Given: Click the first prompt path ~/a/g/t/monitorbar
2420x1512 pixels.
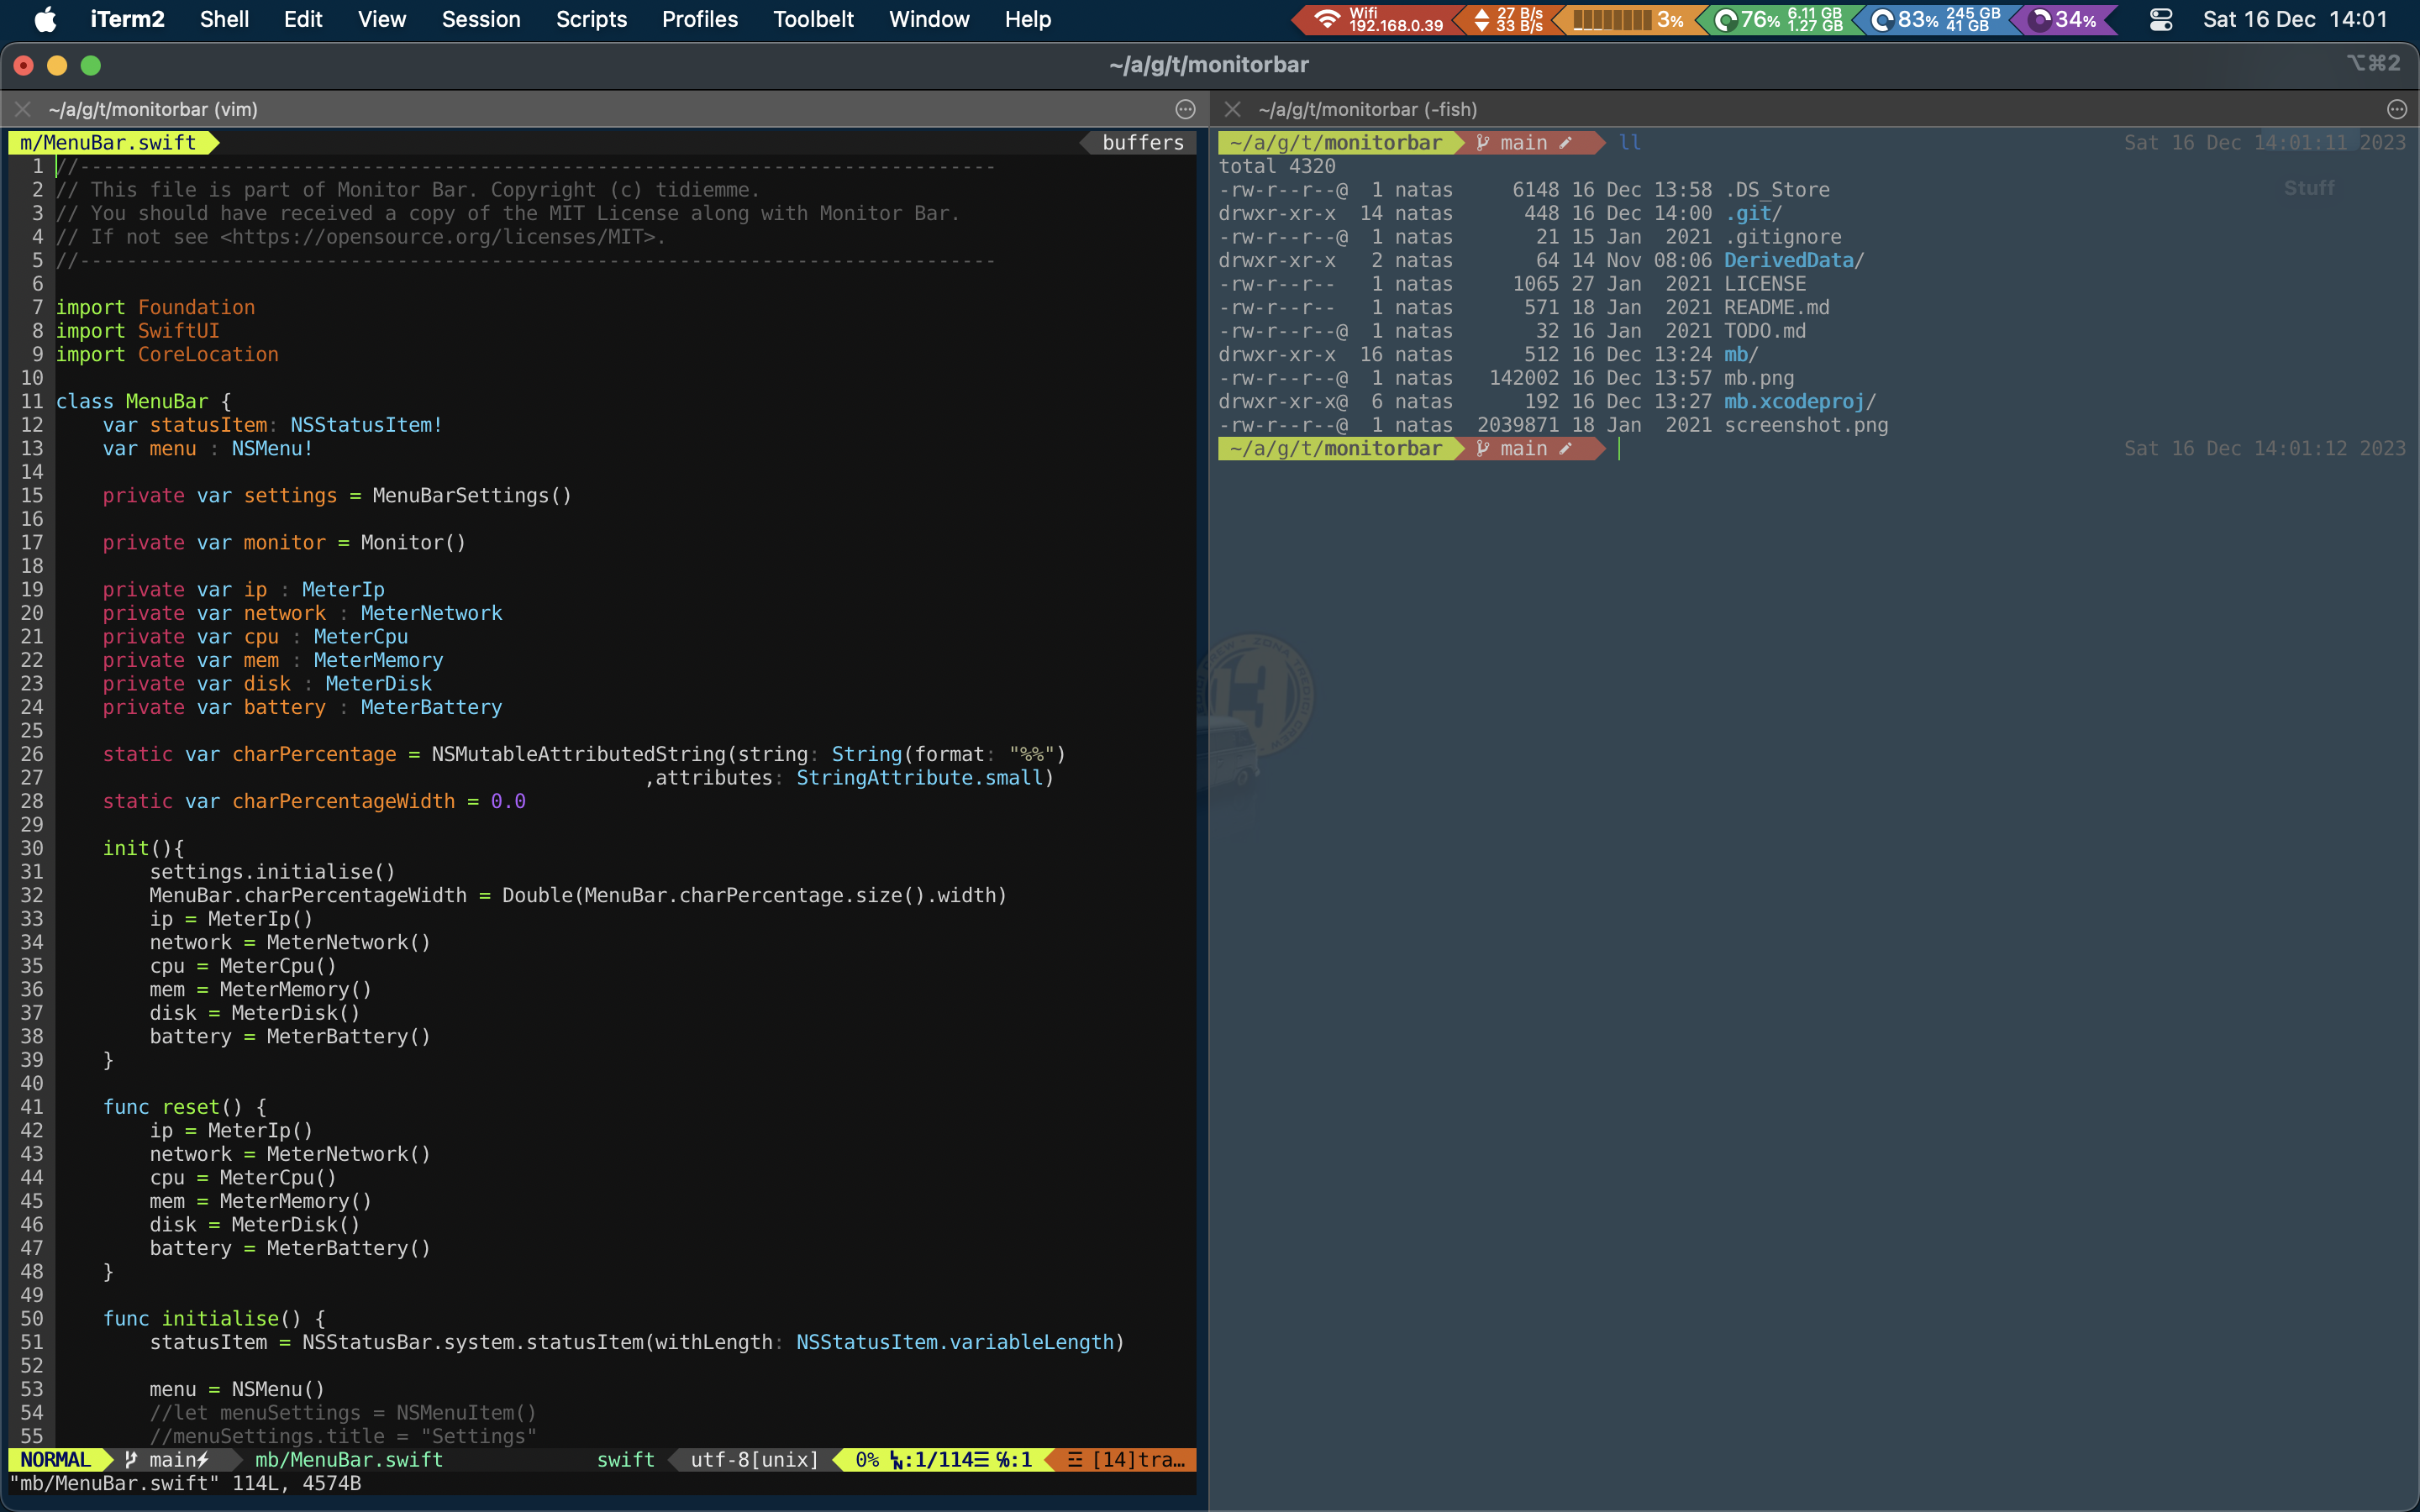Looking at the screenshot, I should click(1336, 142).
